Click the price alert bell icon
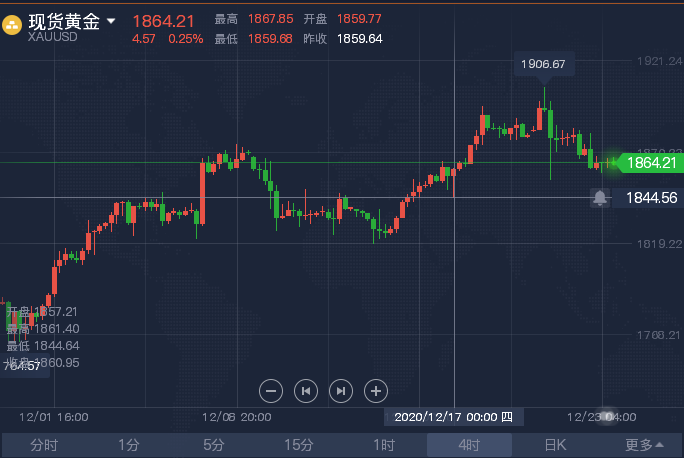The height and width of the screenshot is (458, 684). click(x=600, y=198)
